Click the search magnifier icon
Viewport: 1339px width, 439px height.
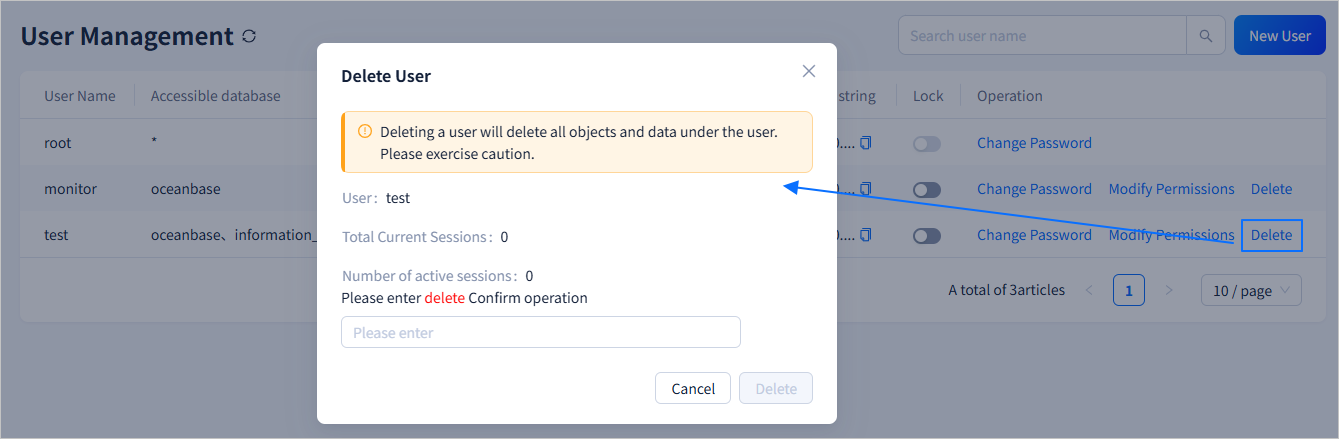[1206, 36]
